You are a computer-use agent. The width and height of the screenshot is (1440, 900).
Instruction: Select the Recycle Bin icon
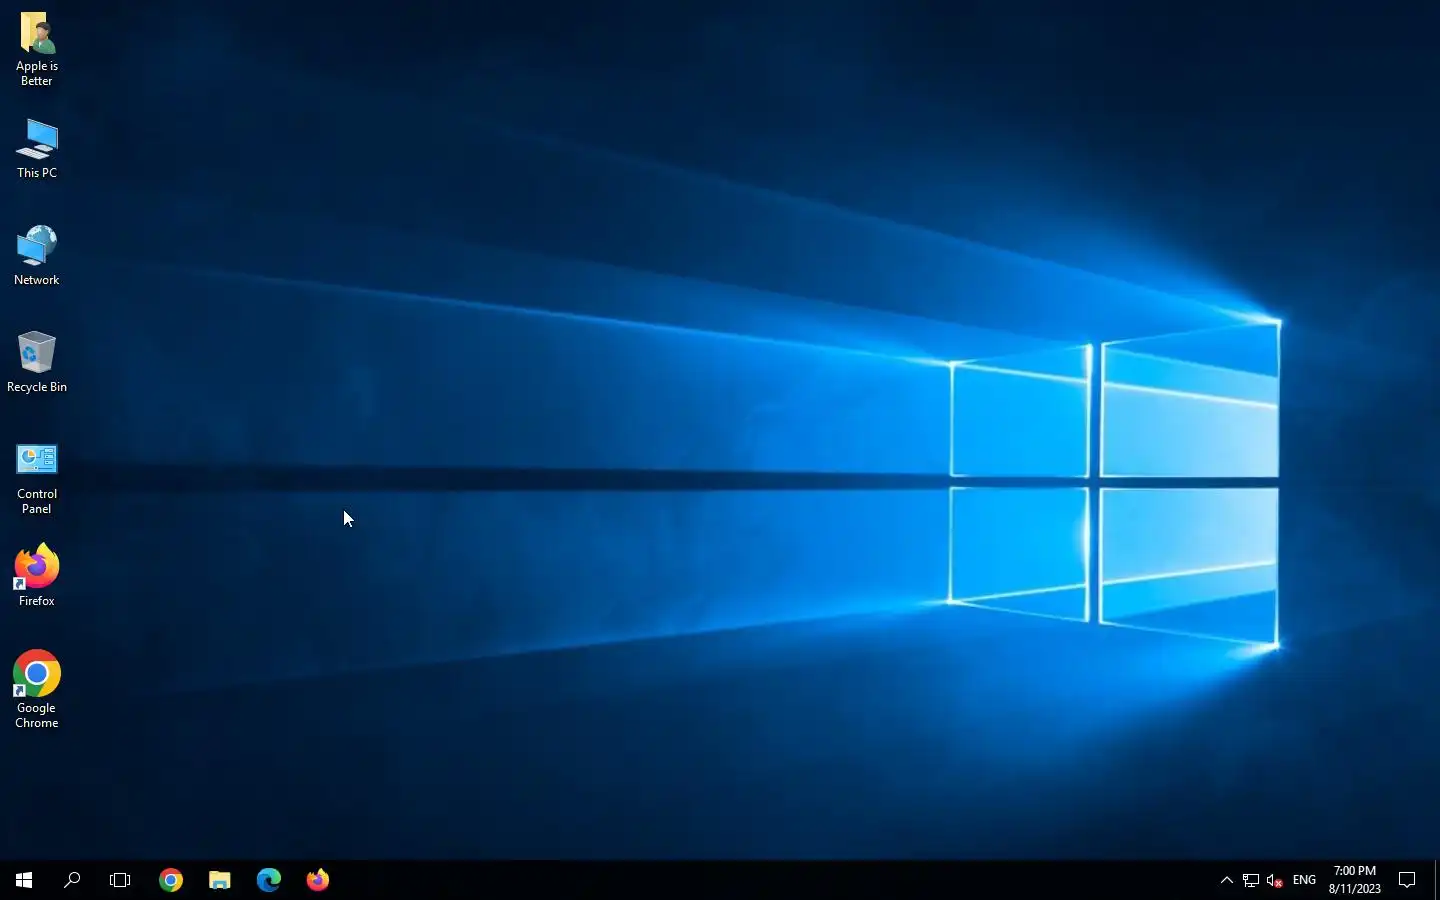pyautogui.click(x=37, y=362)
